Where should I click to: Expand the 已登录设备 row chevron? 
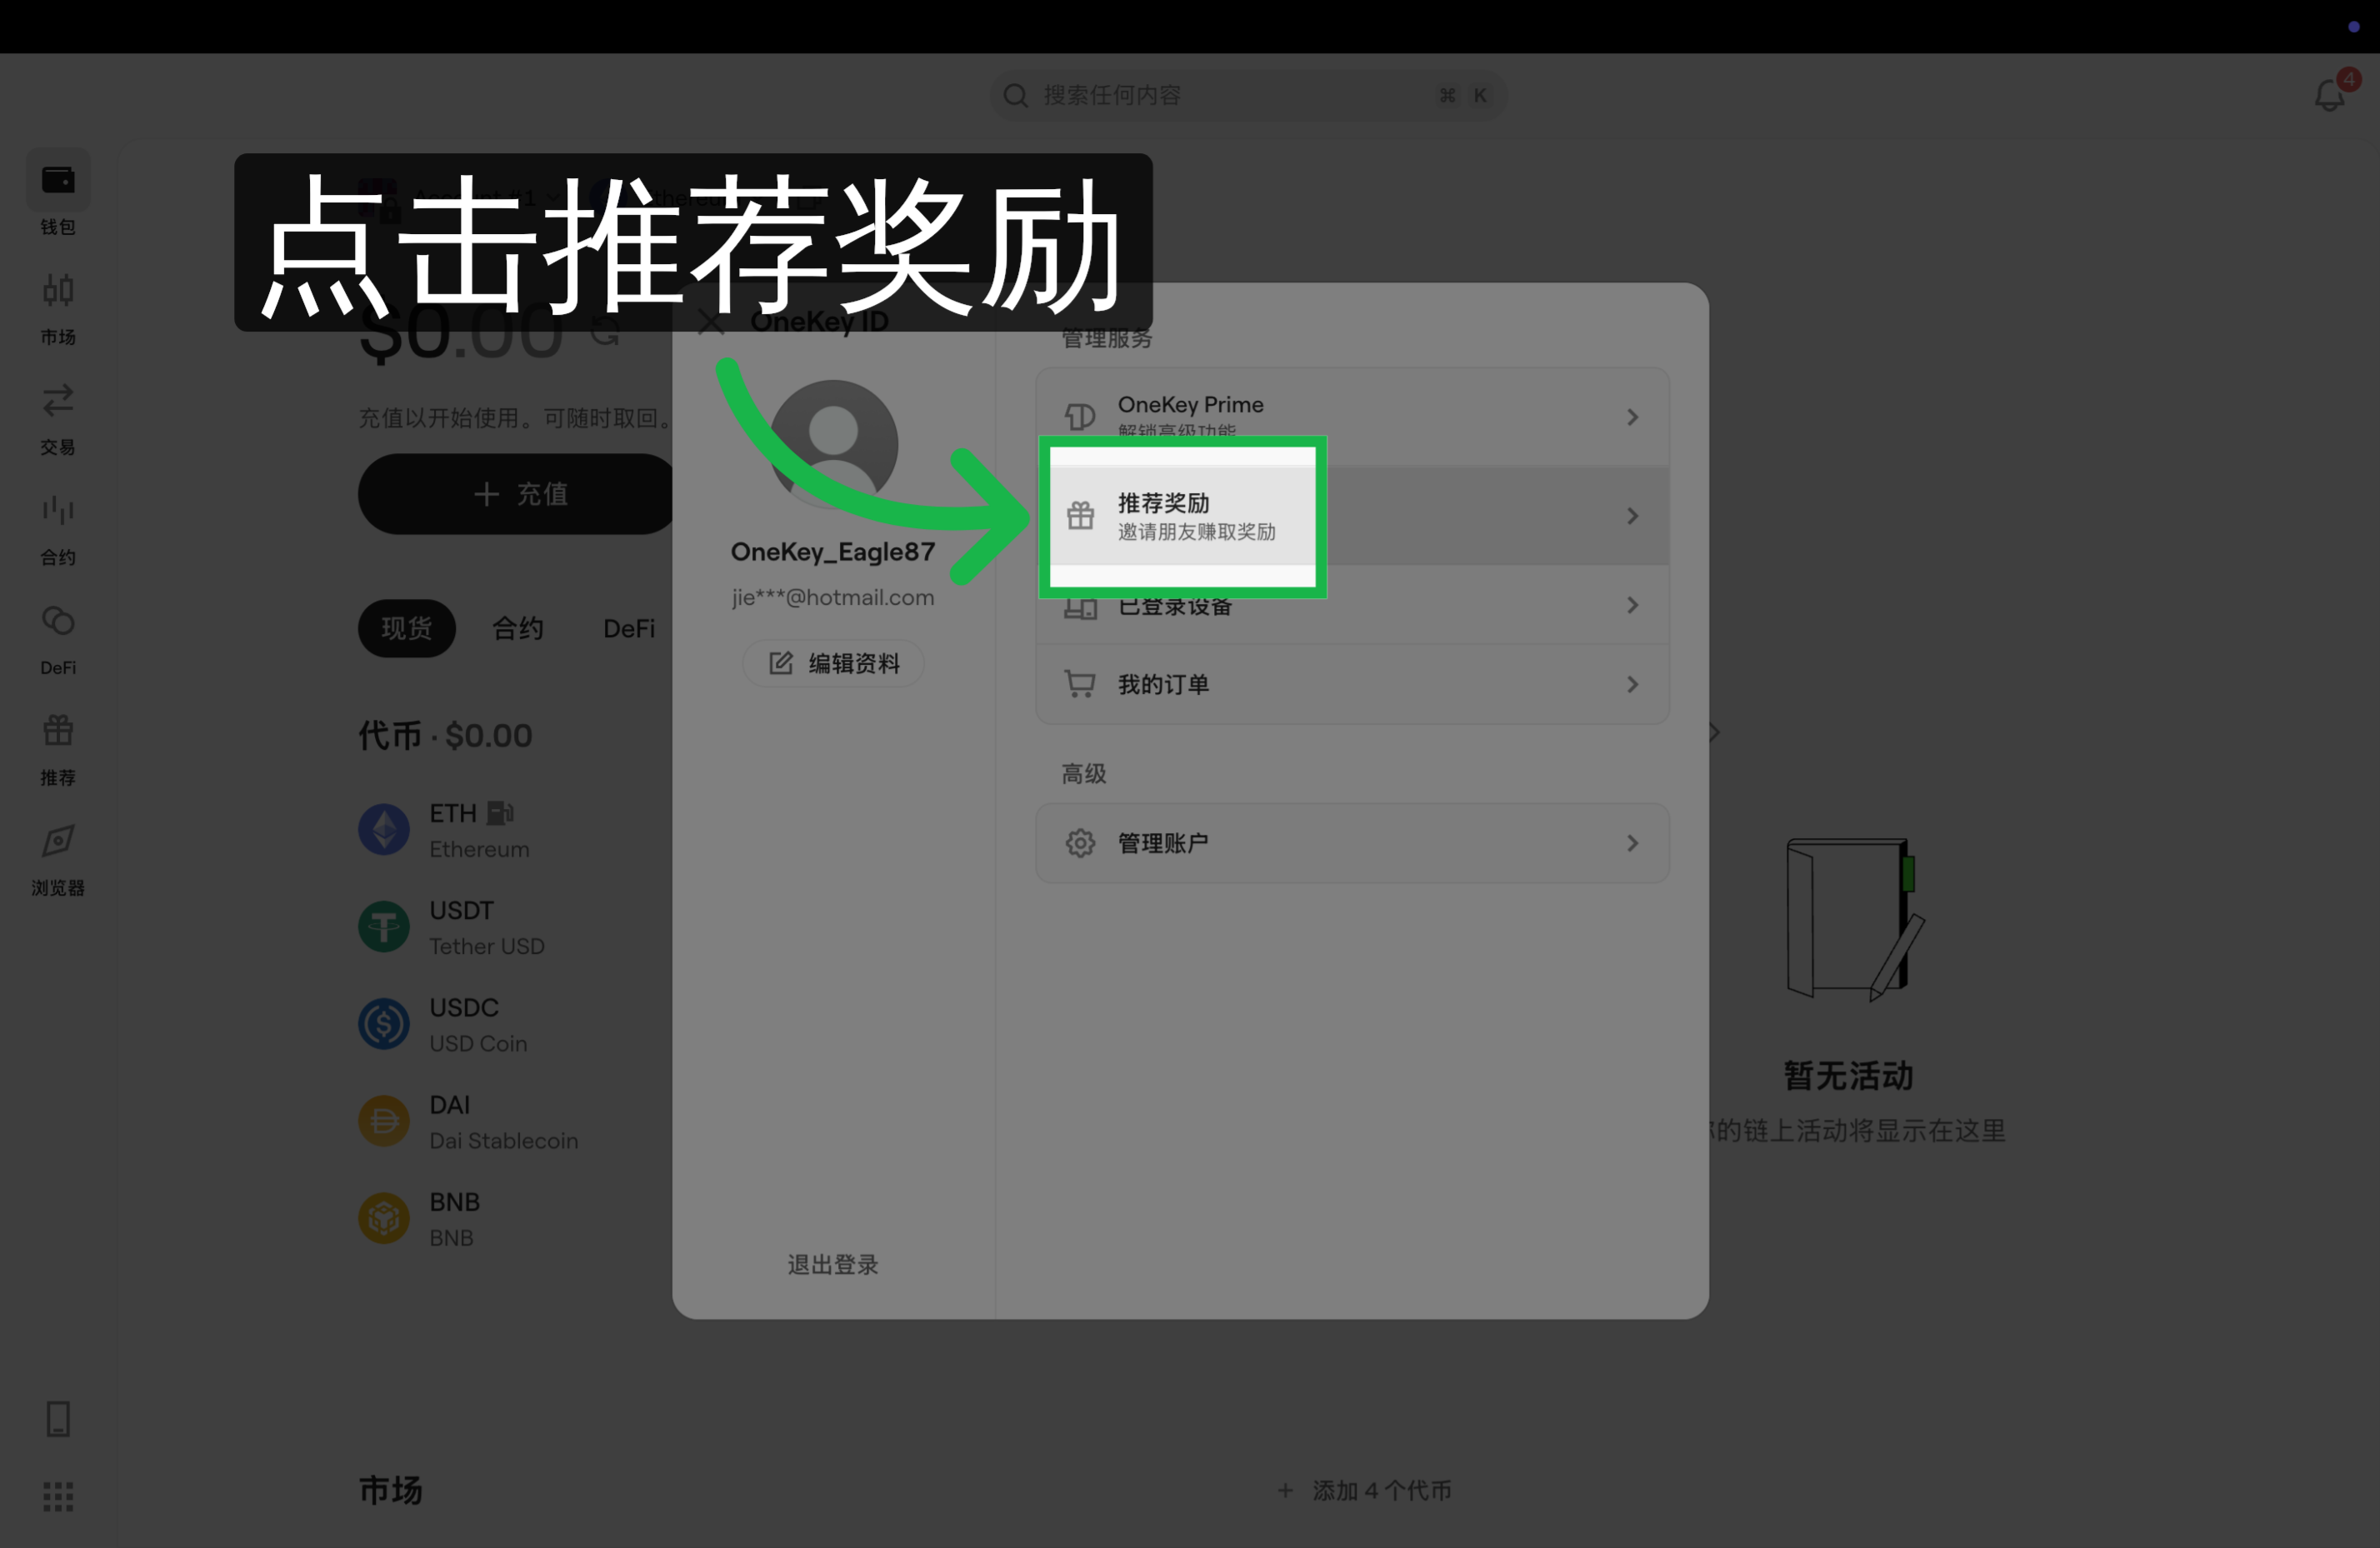pyautogui.click(x=1632, y=605)
